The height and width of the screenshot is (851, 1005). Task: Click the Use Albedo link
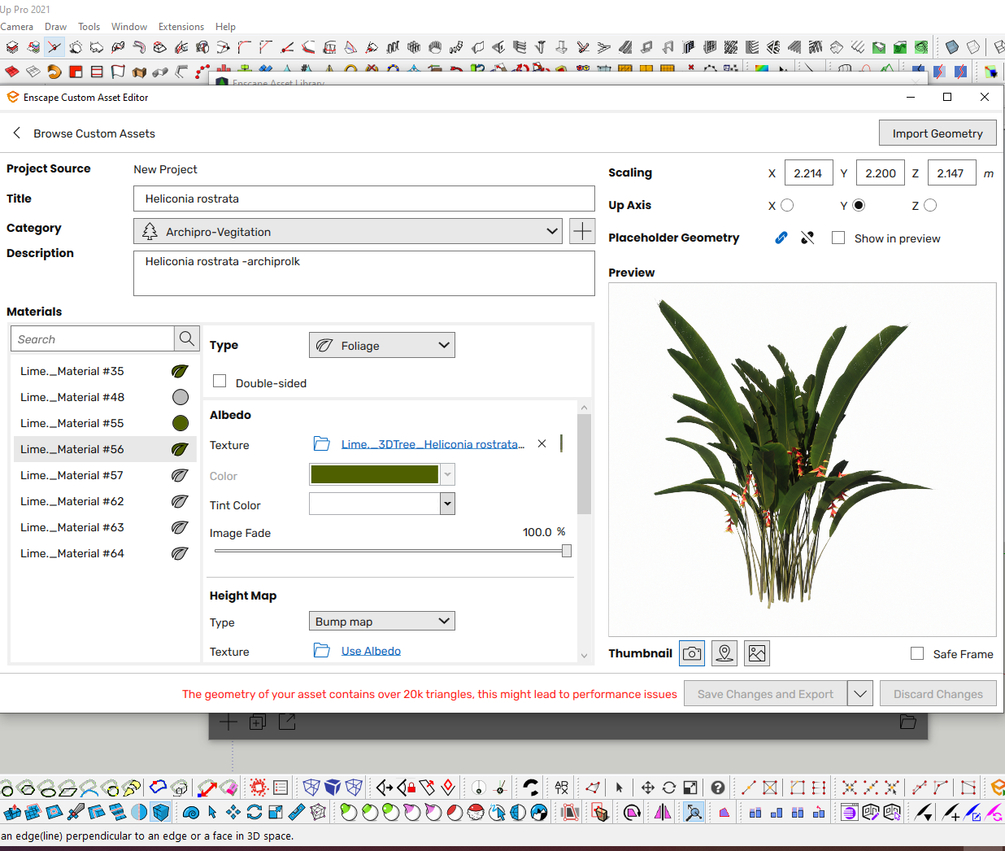(370, 650)
